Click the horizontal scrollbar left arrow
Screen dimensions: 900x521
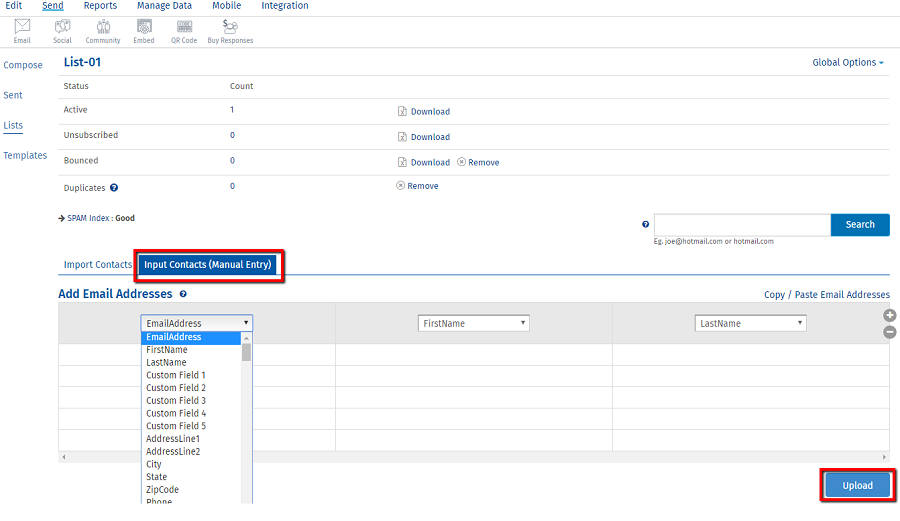click(64, 457)
